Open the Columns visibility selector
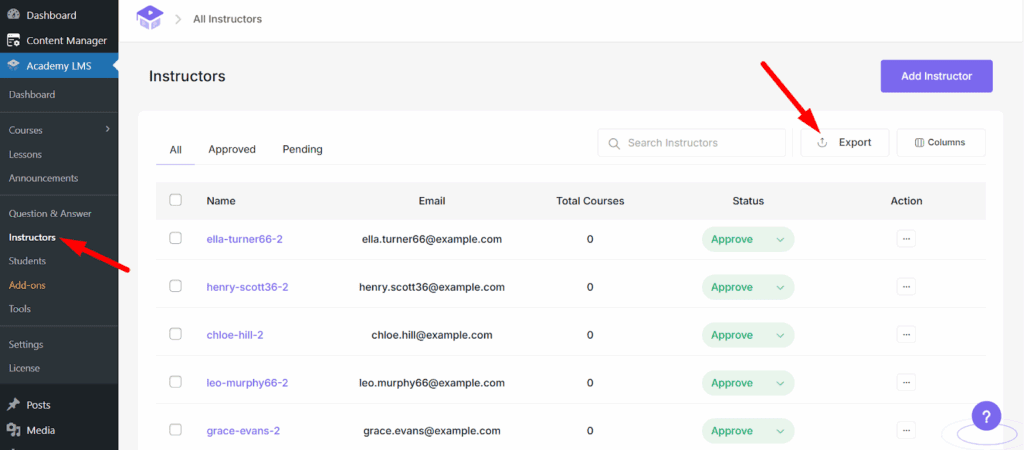1024x450 pixels. coord(940,143)
